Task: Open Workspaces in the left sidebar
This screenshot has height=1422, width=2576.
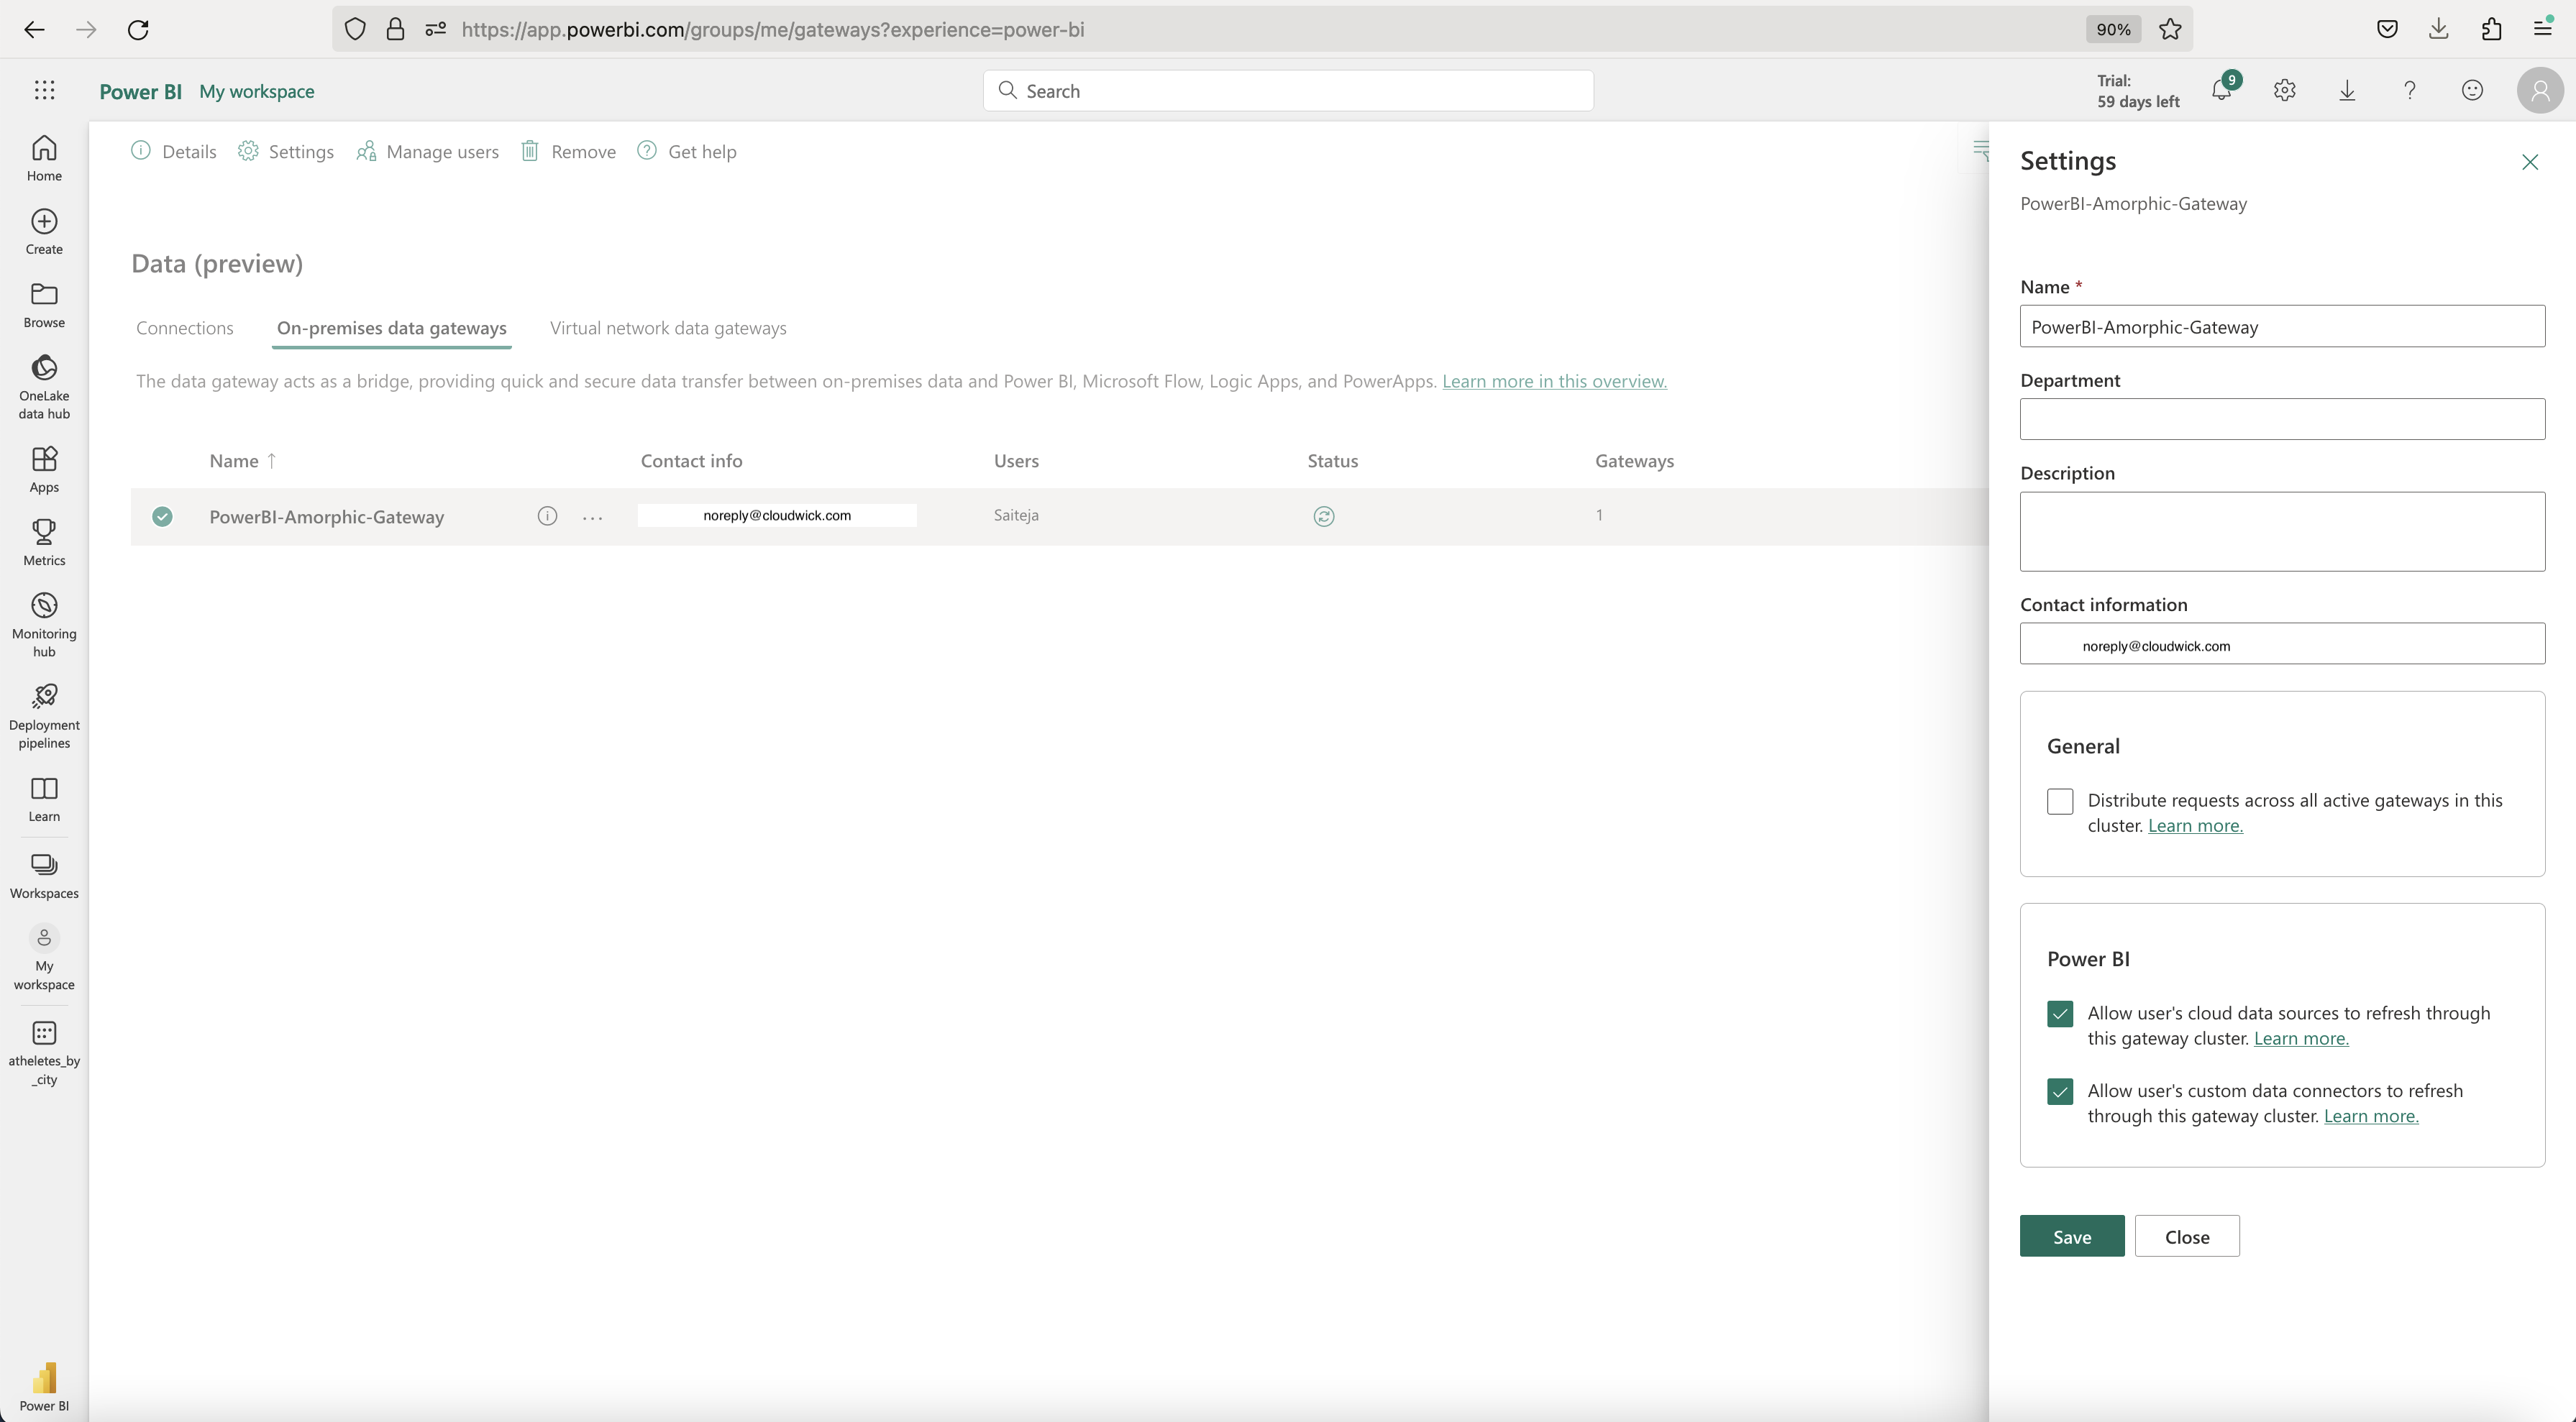Action: [x=44, y=876]
